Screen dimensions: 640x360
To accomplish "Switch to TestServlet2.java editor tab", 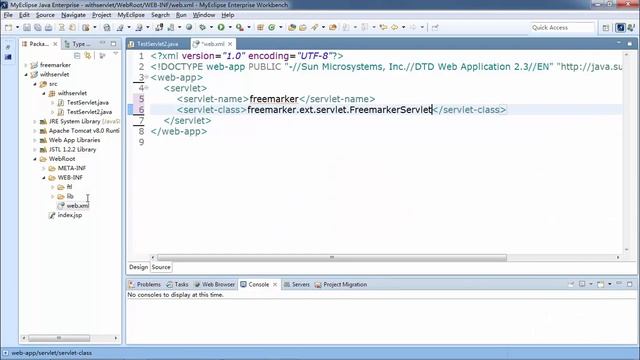I will (x=157, y=44).
